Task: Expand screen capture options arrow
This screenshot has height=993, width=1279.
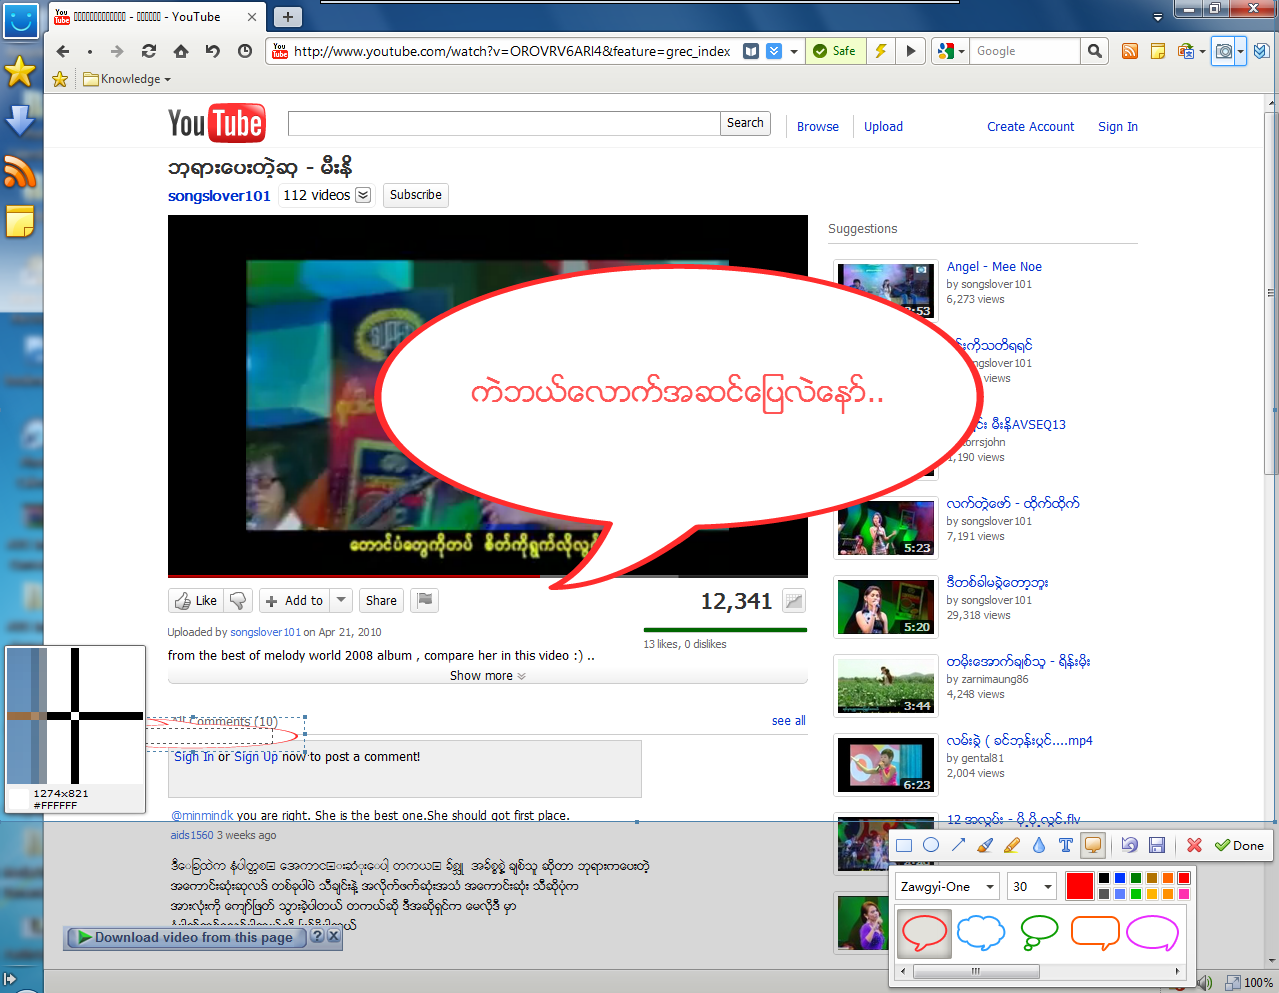Action: tap(1241, 51)
